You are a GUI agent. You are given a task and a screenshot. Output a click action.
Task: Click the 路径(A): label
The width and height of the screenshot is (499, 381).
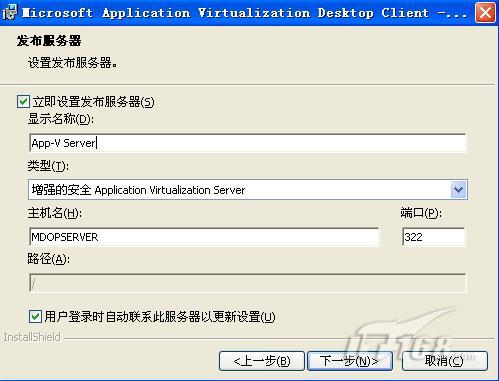pyautogui.click(x=49, y=259)
